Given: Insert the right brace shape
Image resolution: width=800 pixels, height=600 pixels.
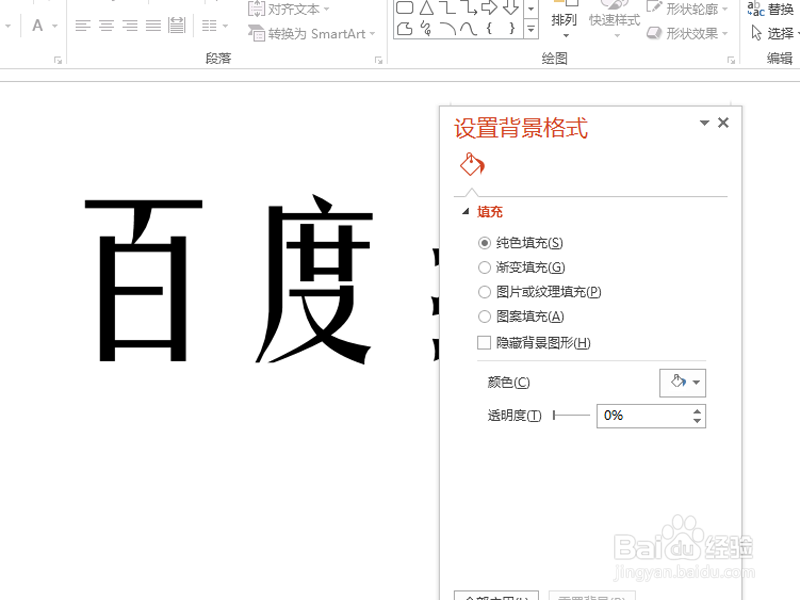Looking at the screenshot, I should click(x=511, y=28).
